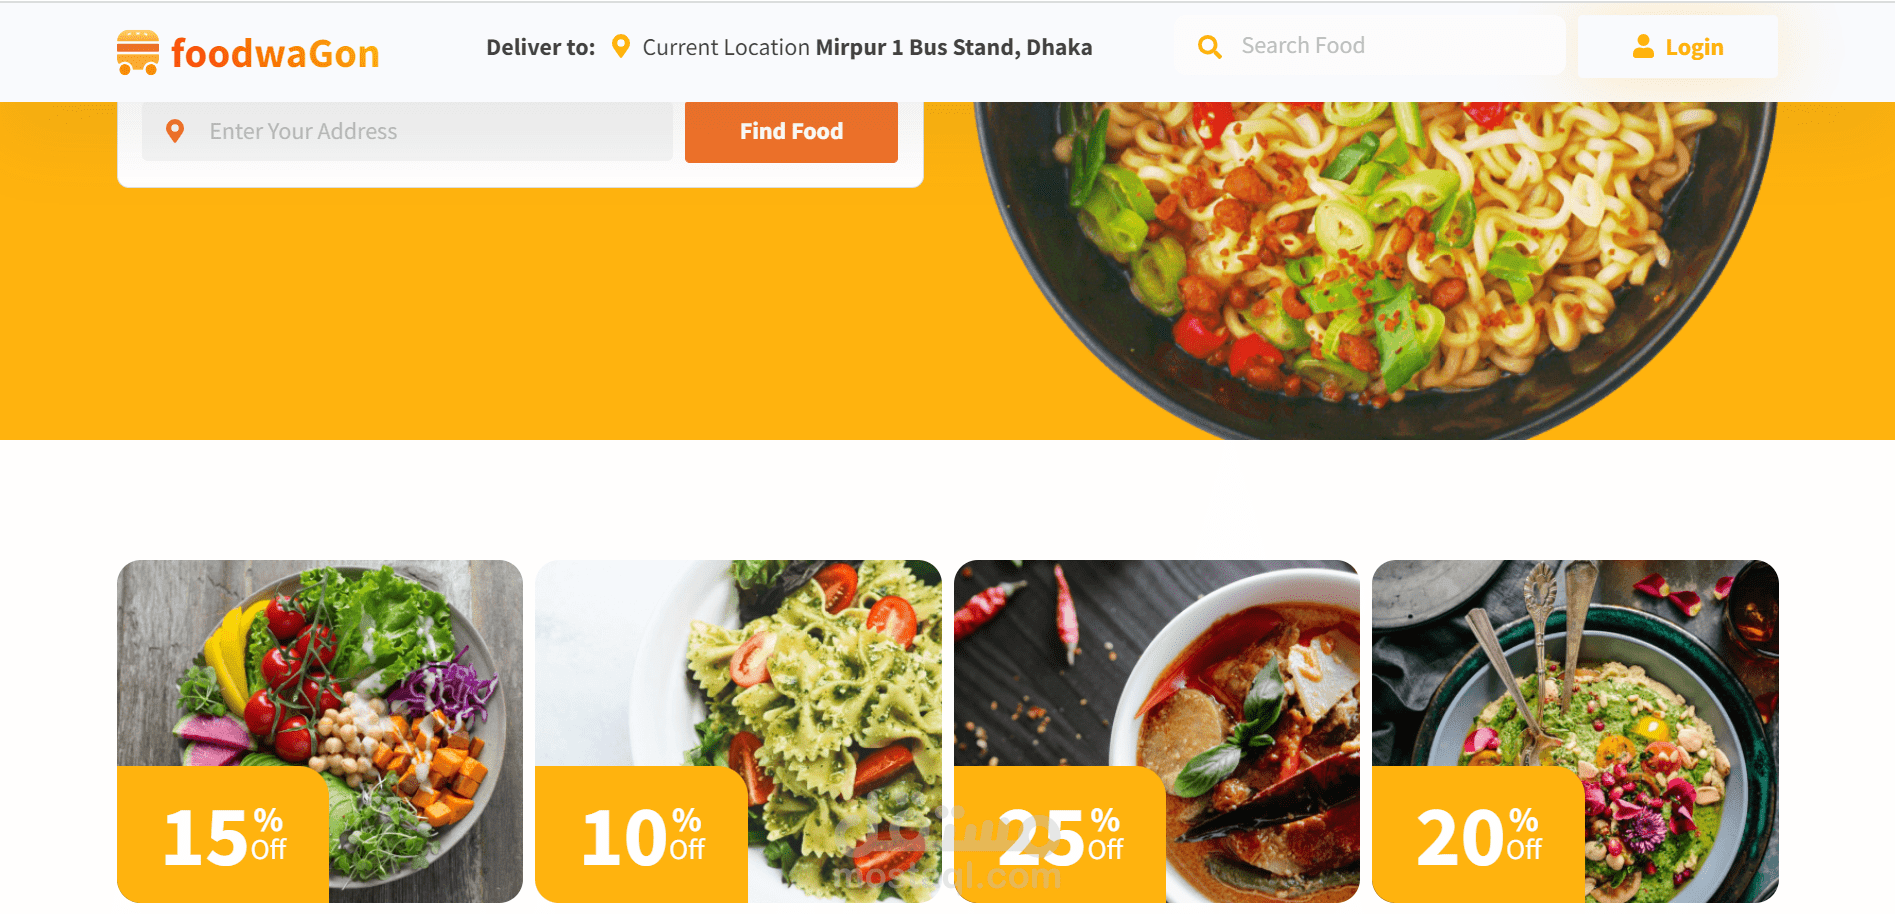
Task: Click the 20% Off yellow badge
Action: [x=1478, y=835]
